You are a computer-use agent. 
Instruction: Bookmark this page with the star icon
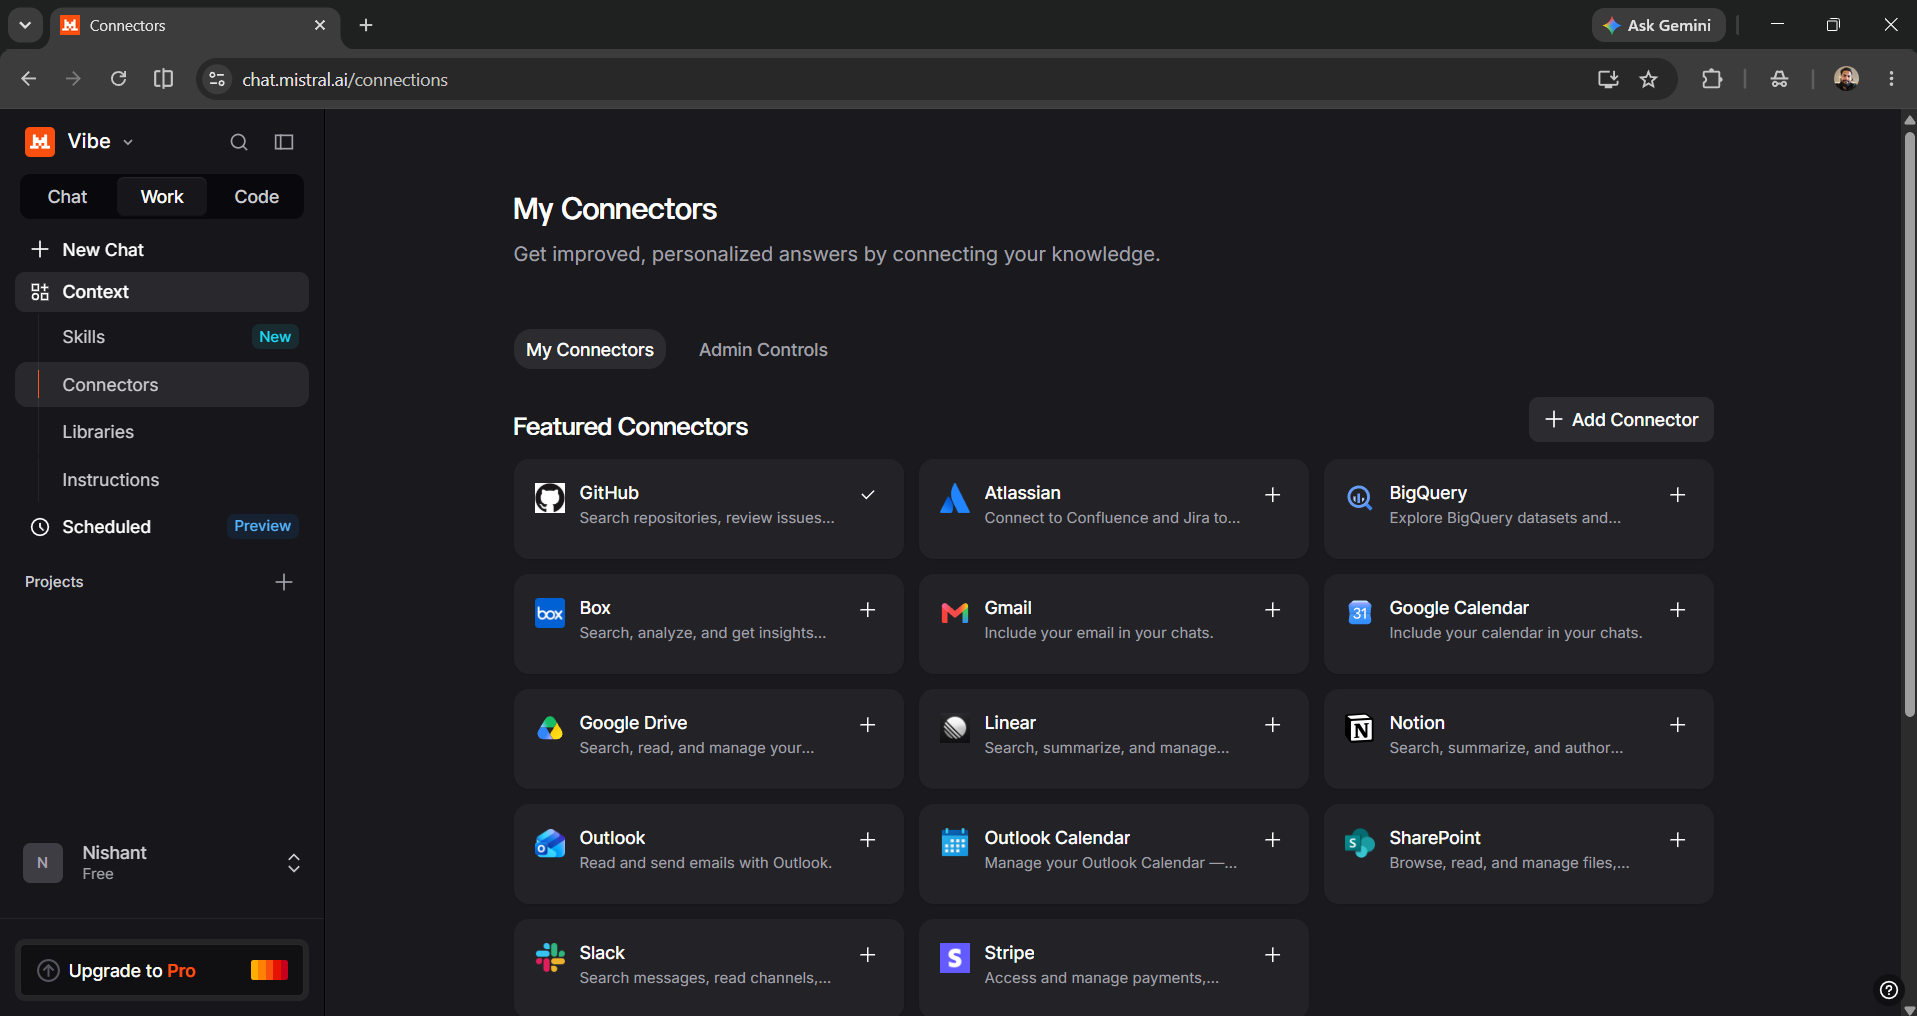pyautogui.click(x=1649, y=80)
